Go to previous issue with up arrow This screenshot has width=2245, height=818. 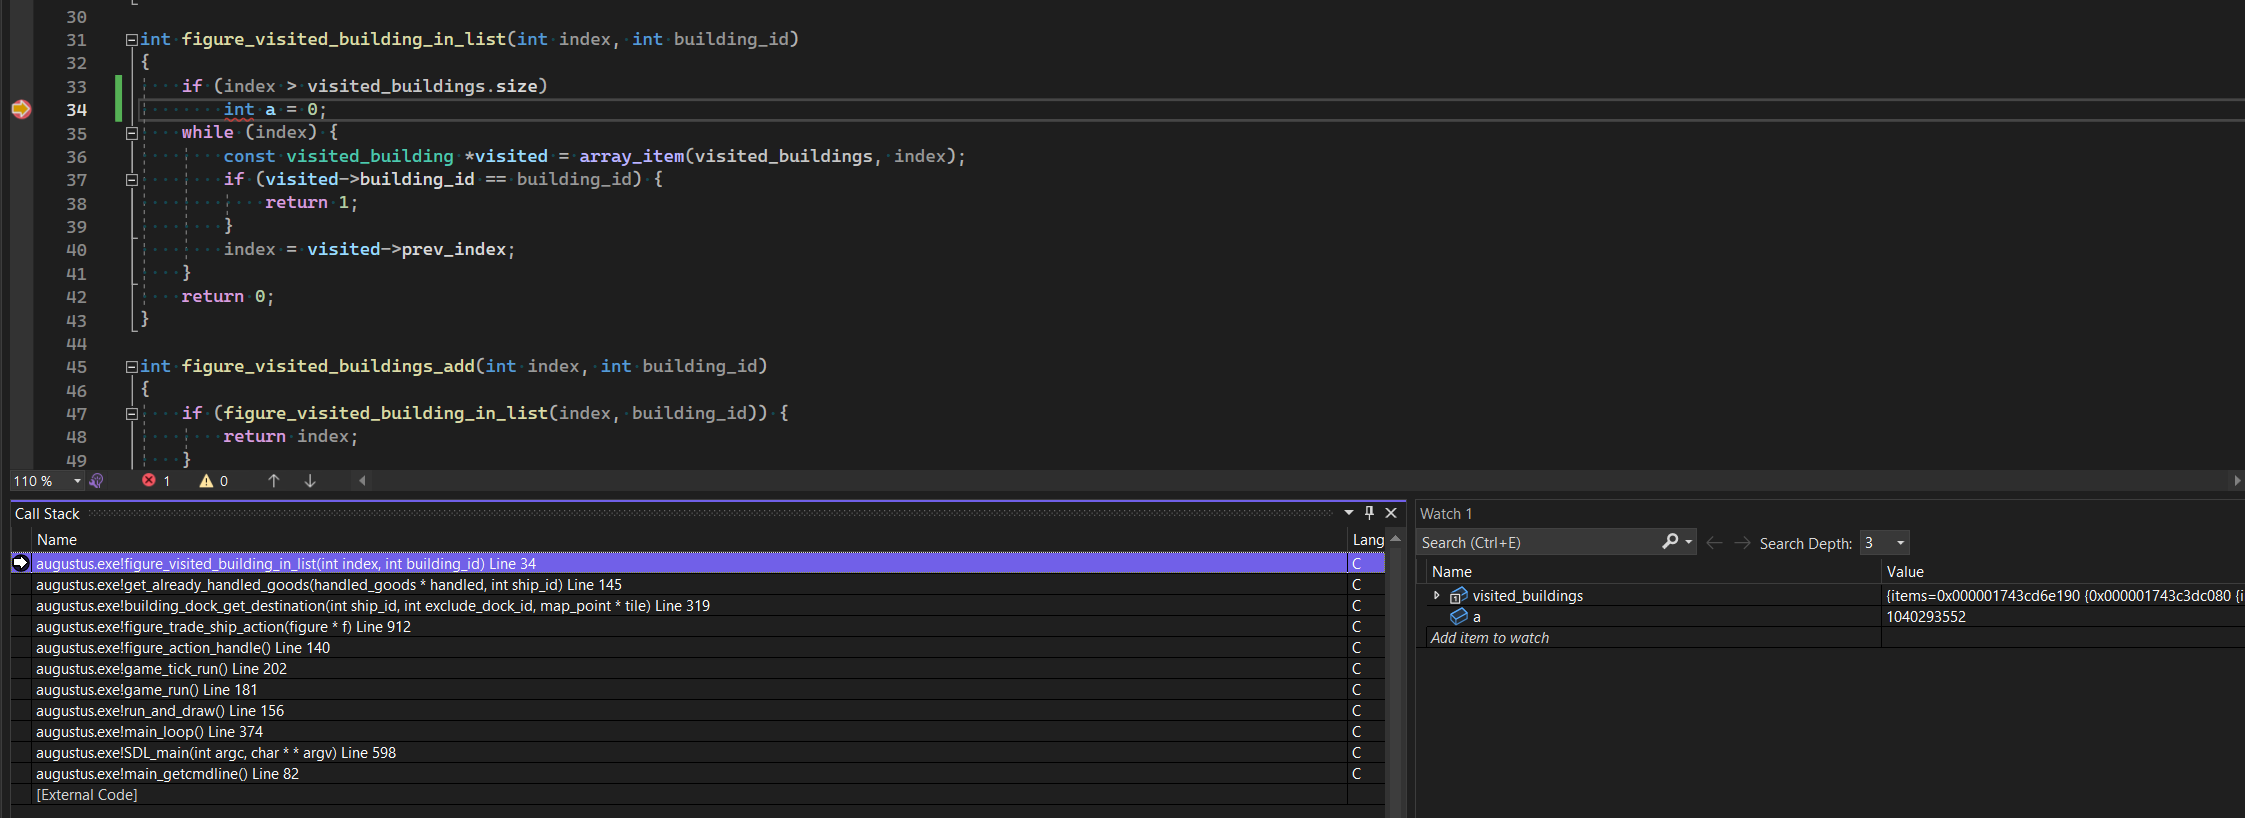[x=274, y=481]
